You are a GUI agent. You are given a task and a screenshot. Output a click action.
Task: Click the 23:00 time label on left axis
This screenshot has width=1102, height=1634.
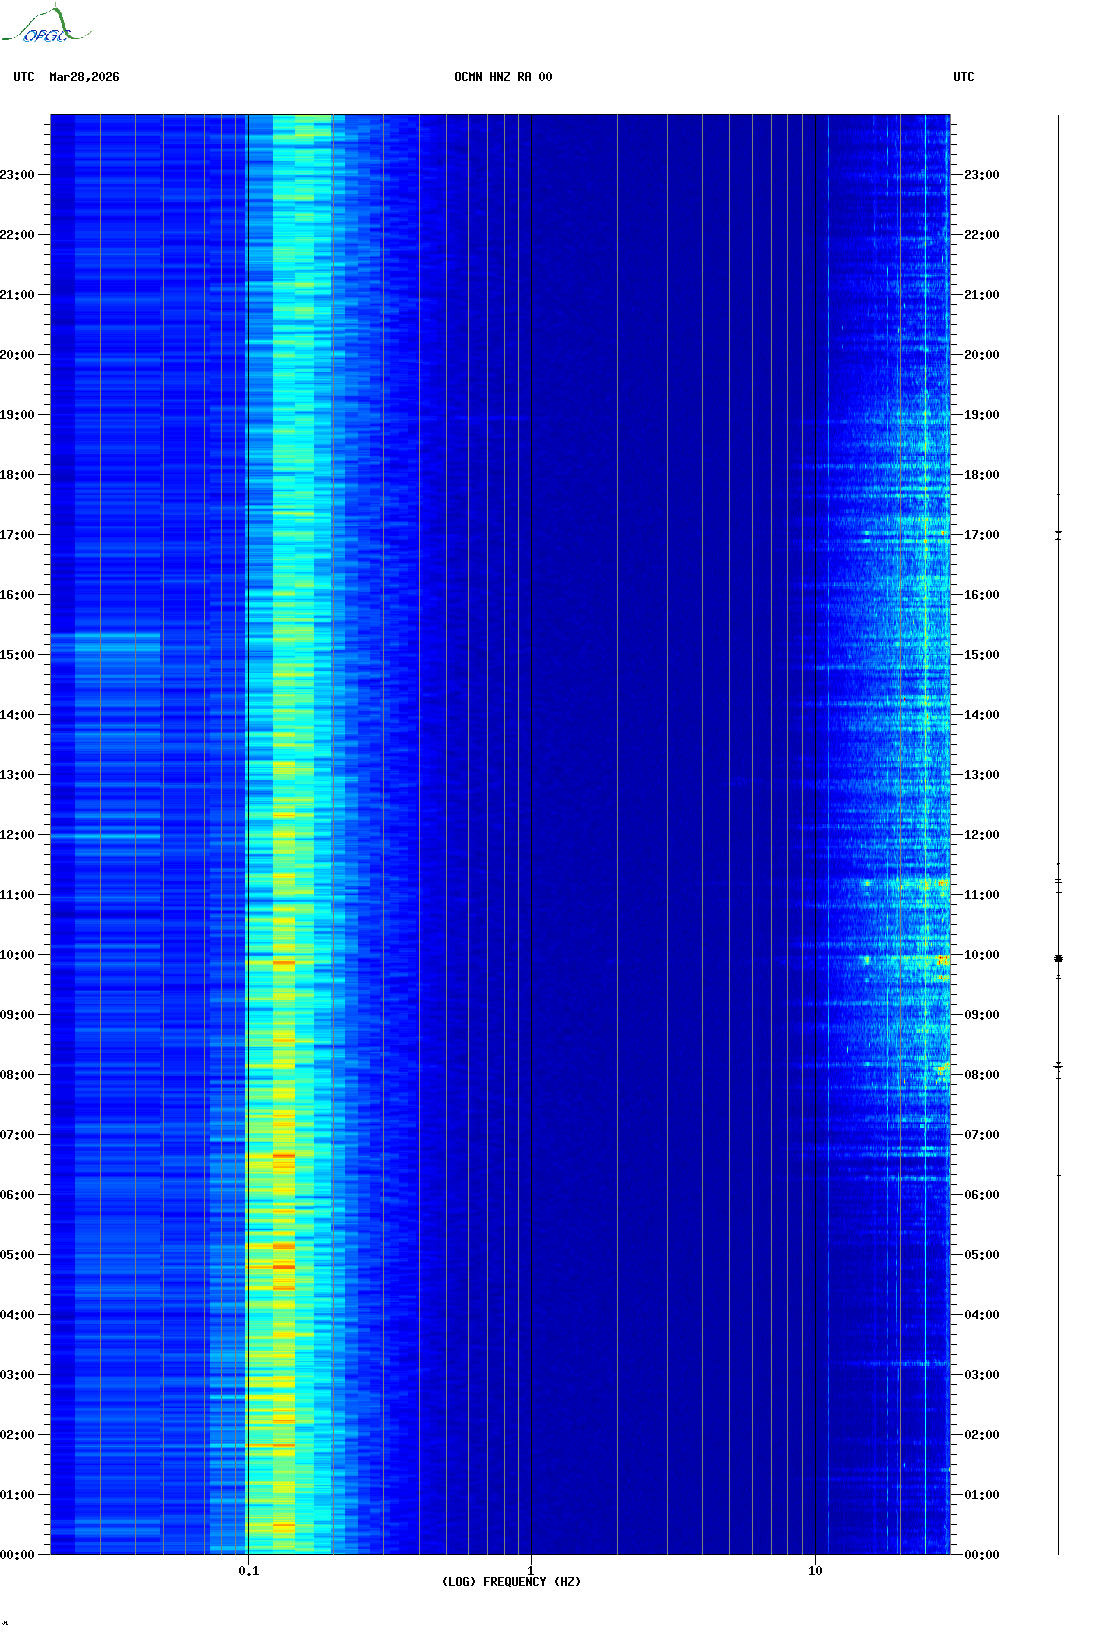(x=17, y=175)
